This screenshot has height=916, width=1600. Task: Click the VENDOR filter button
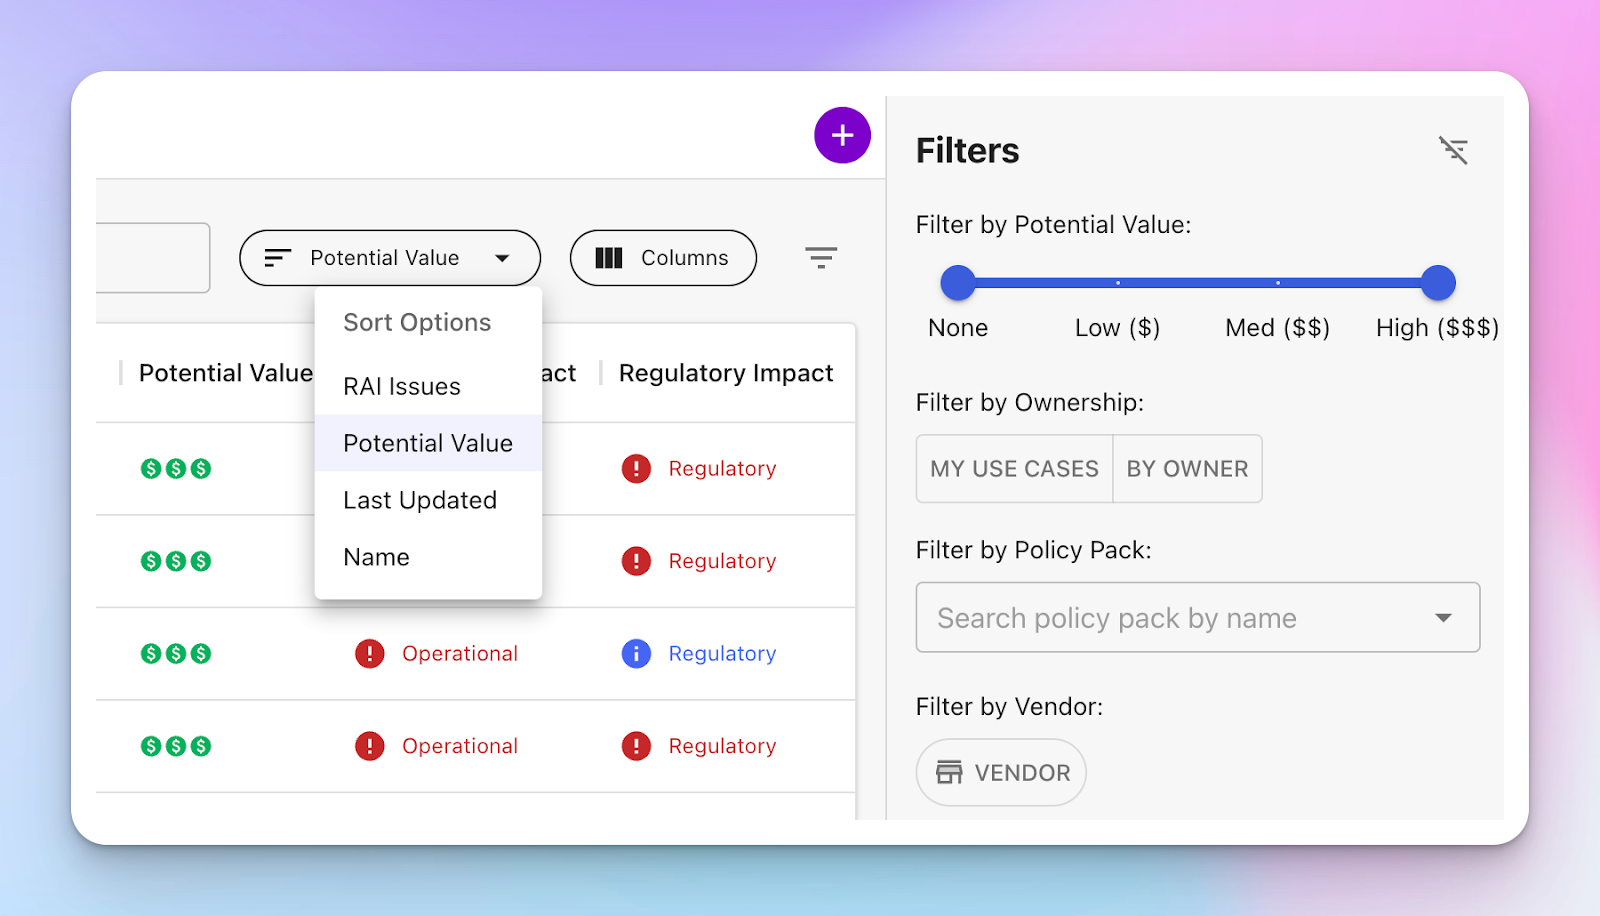click(x=1000, y=772)
